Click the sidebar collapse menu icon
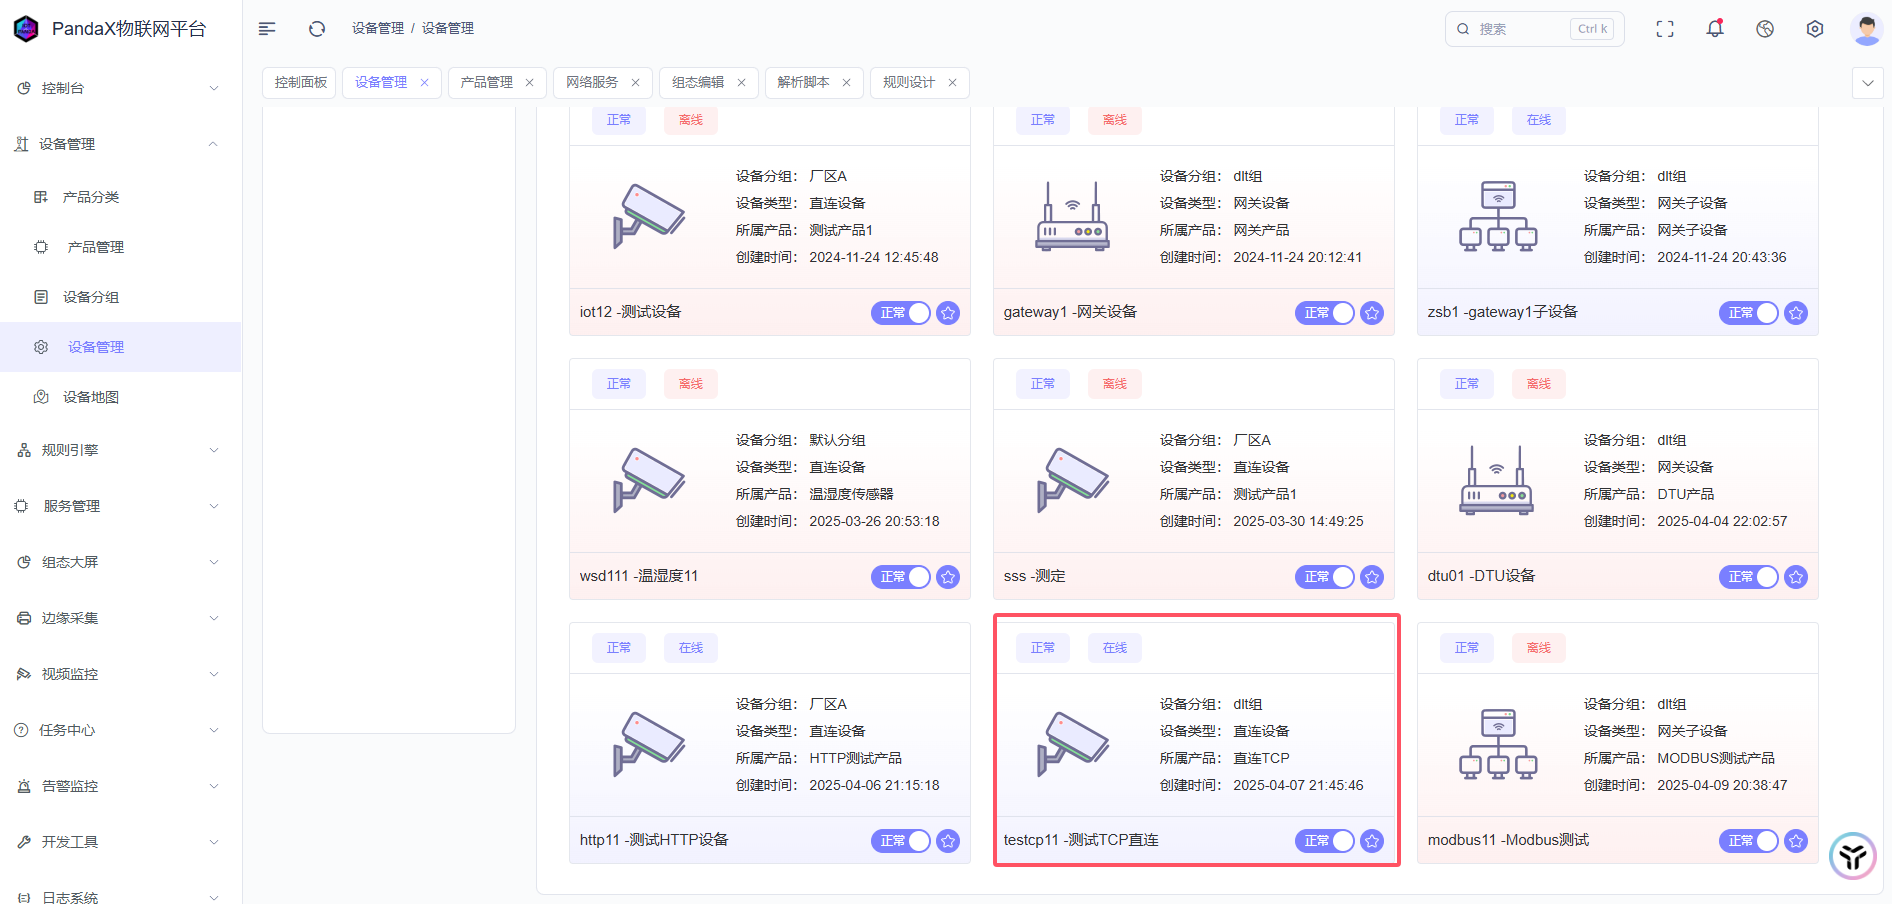The height and width of the screenshot is (904, 1892). pos(267,29)
